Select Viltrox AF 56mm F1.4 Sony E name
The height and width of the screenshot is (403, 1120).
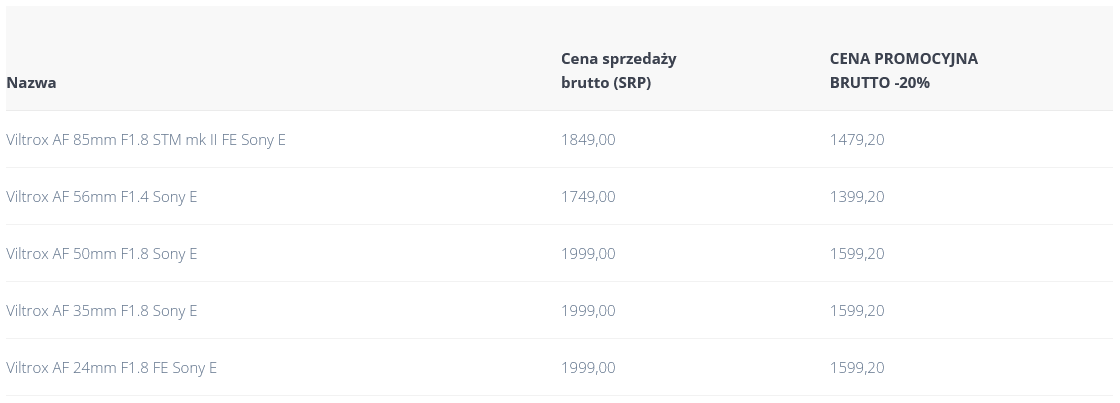(101, 196)
